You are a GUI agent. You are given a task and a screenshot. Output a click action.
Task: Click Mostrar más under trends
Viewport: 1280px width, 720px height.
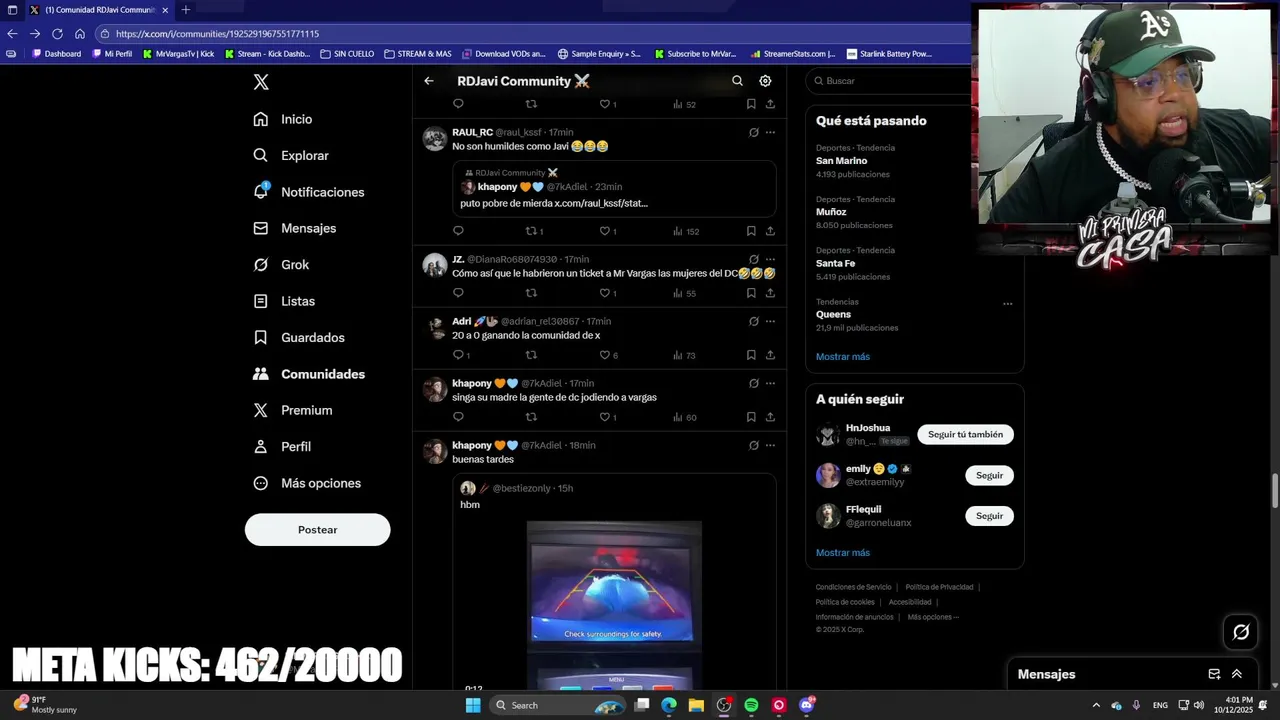(x=843, y=356)
